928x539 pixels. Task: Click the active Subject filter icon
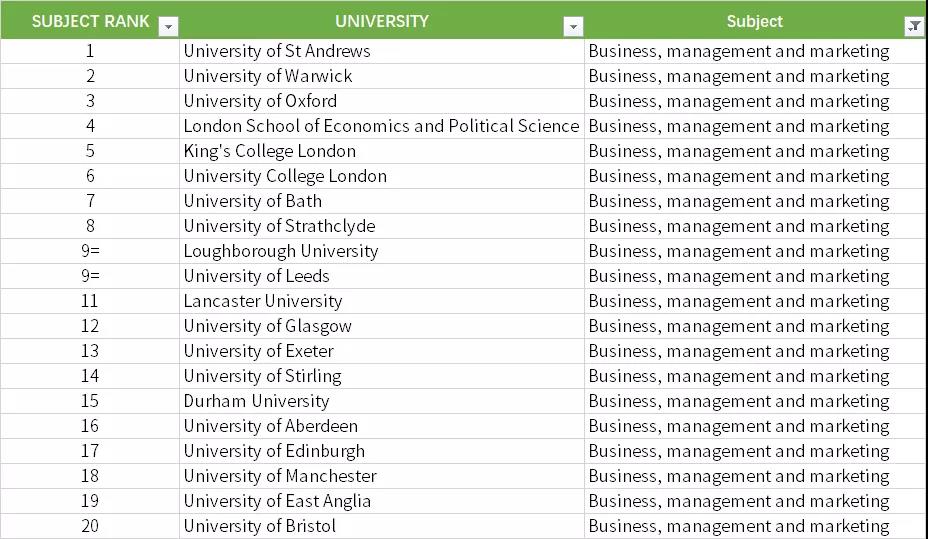[914, 27]
